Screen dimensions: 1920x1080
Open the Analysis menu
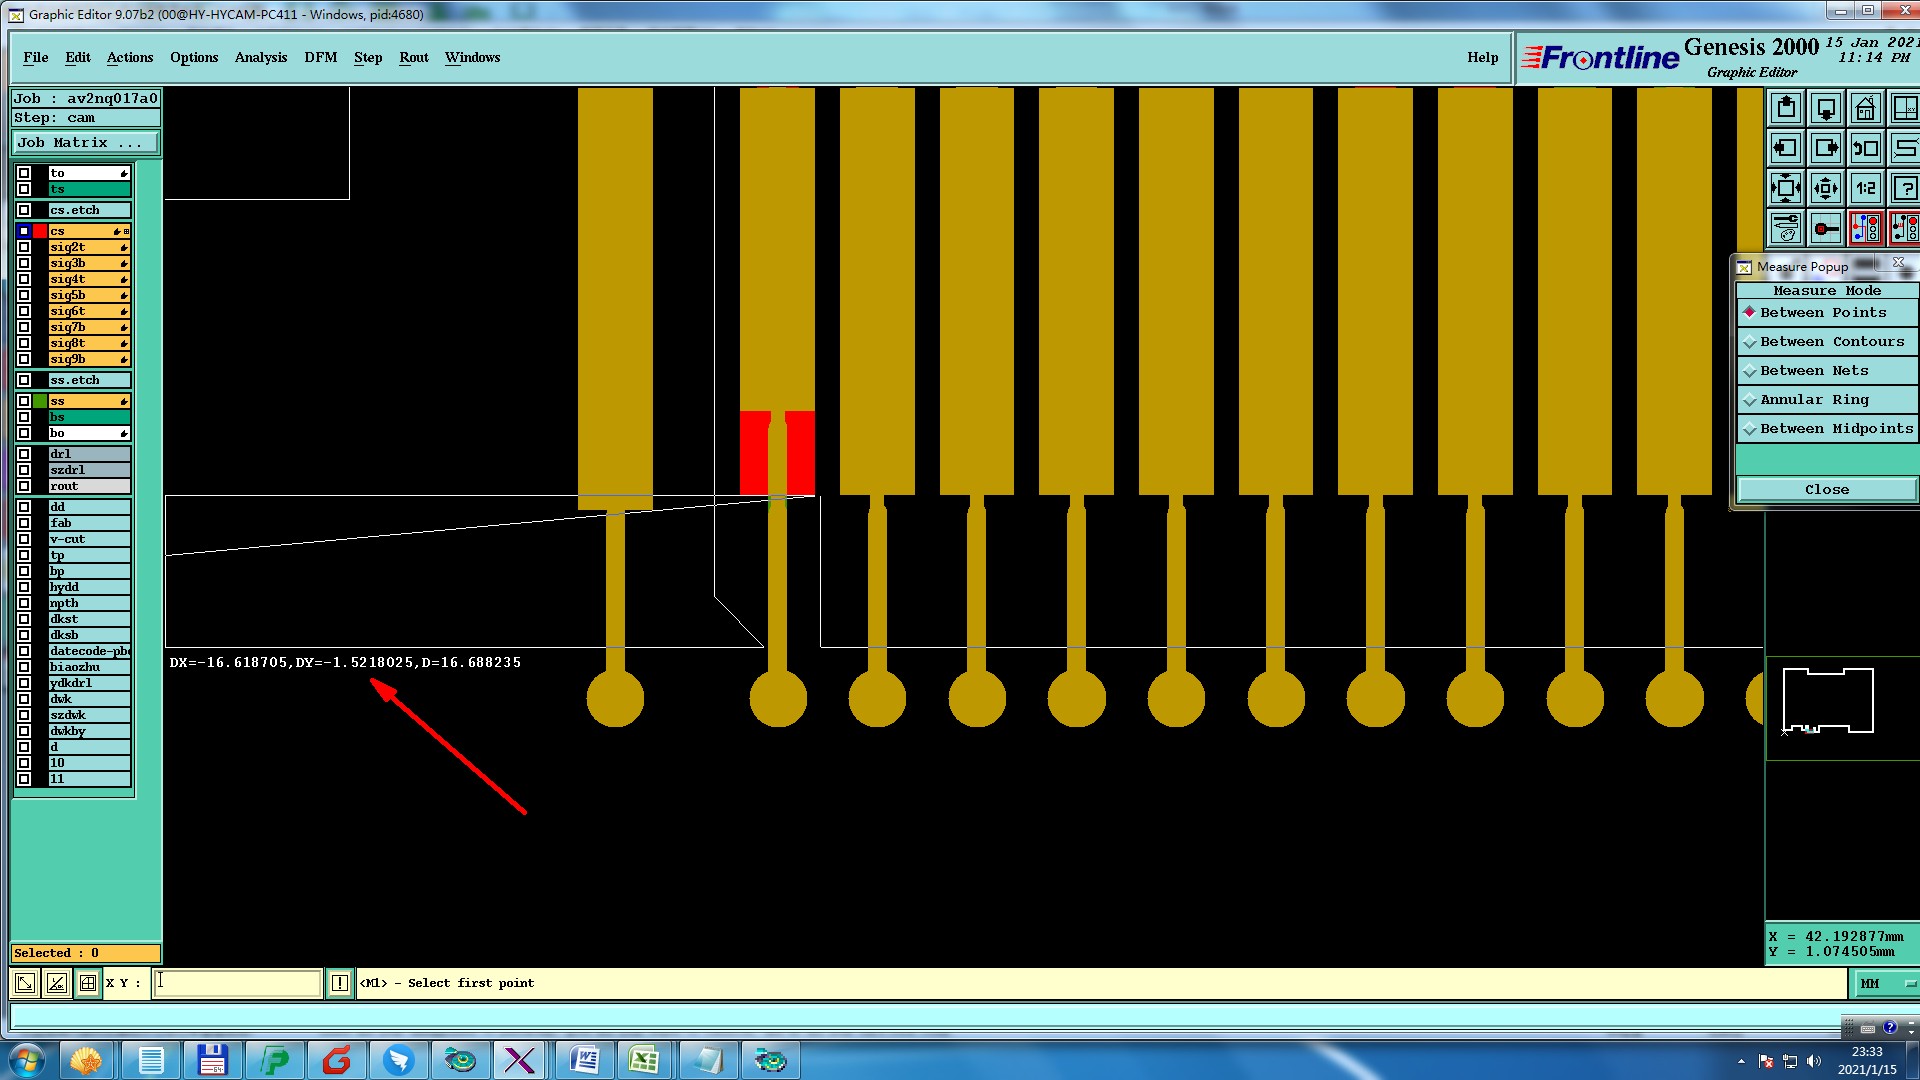pyautogui.click(x=260, y=58)
